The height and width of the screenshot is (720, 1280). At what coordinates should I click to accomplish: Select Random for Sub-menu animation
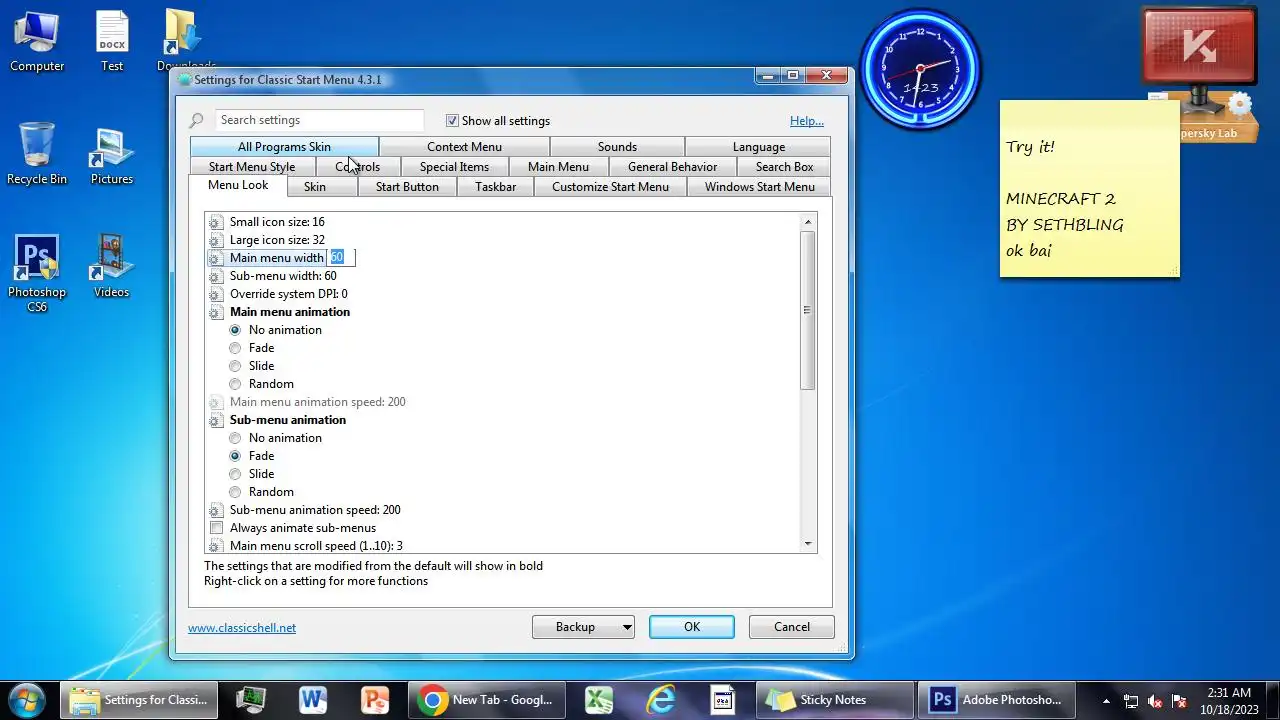[x=236, y=492]
